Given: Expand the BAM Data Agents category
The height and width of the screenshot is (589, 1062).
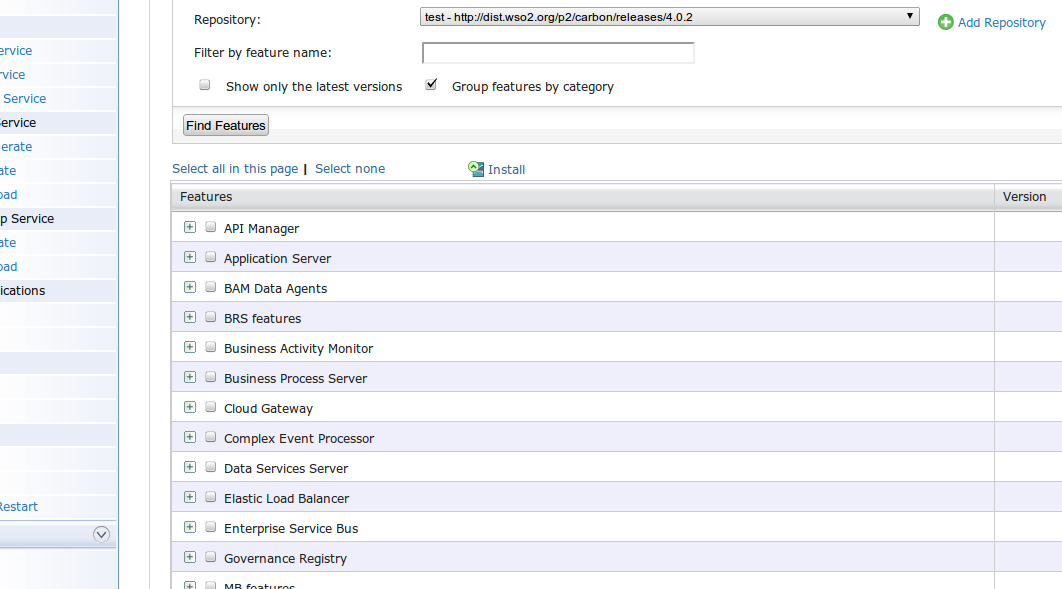Looking at the screenshot, I should [190, 287].
